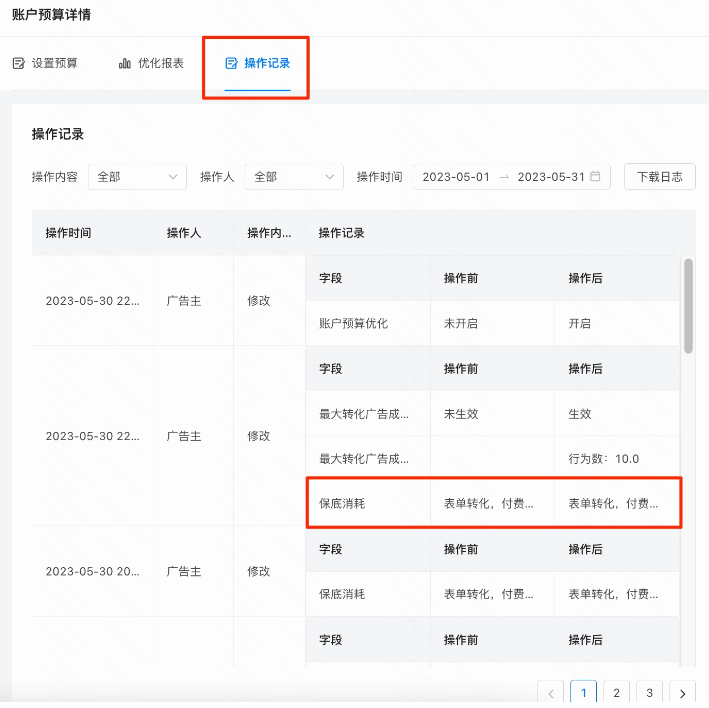The image size is (709, 708).
Task: Click the truncated 操作内... column header
Action: click(269, 233)
